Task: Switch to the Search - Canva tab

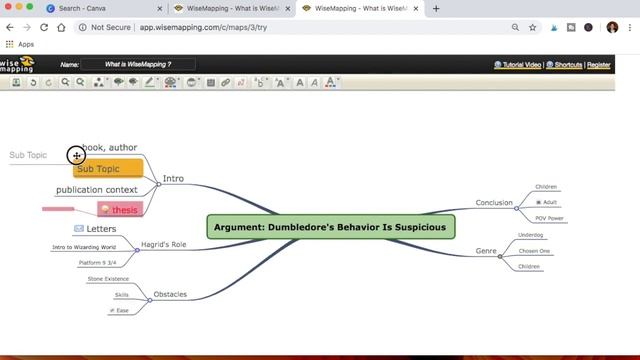Action: point(104,8)
